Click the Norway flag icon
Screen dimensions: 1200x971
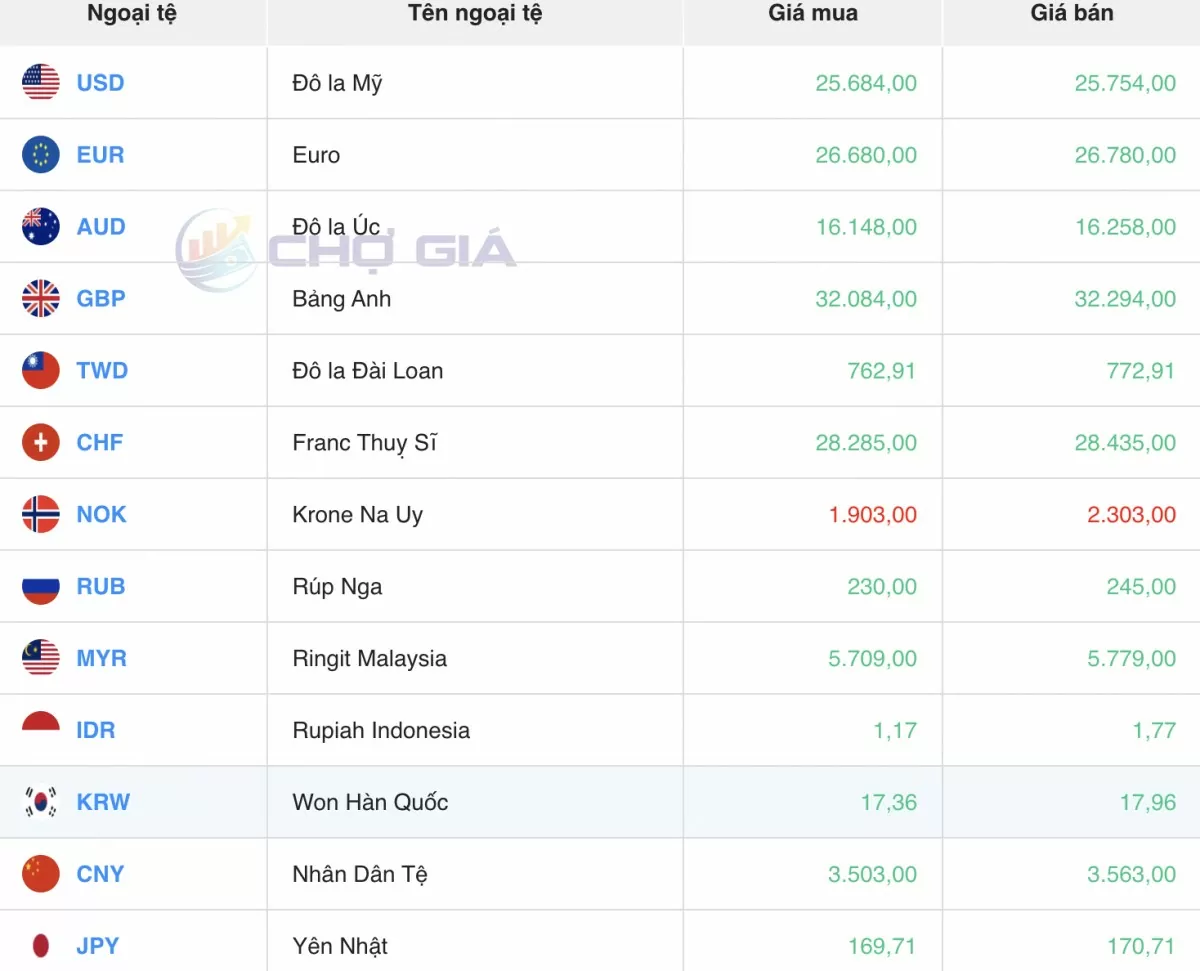click(41, 515)
